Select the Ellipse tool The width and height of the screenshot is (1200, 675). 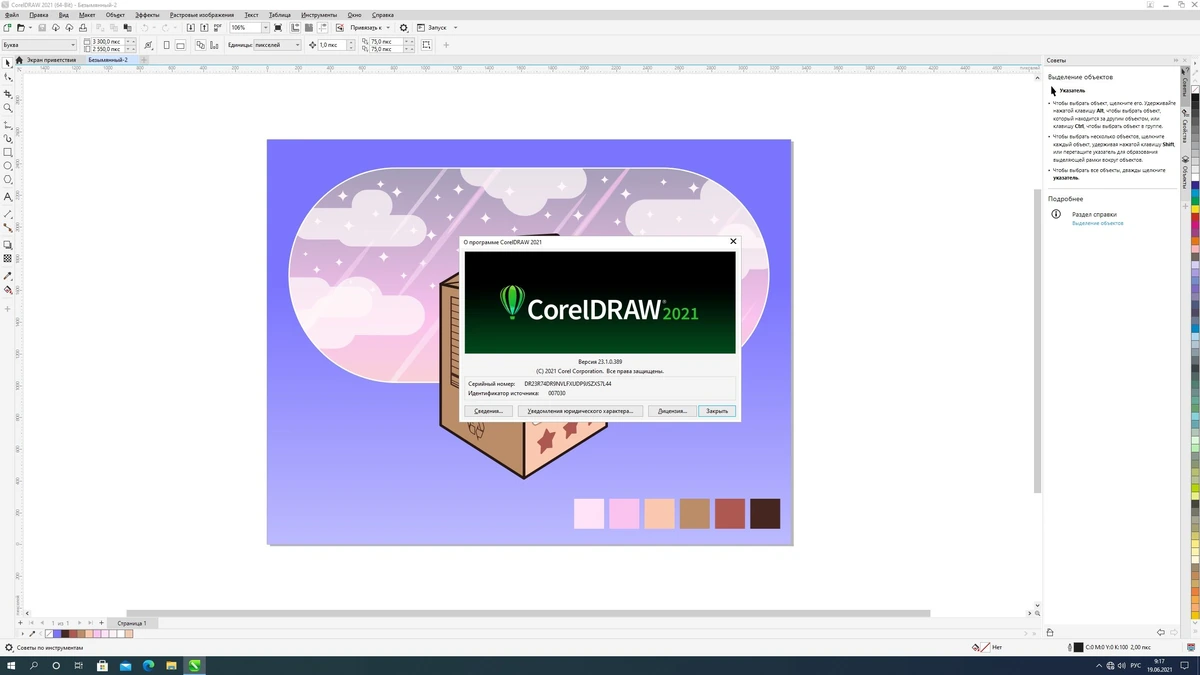(x=8, y=166)
